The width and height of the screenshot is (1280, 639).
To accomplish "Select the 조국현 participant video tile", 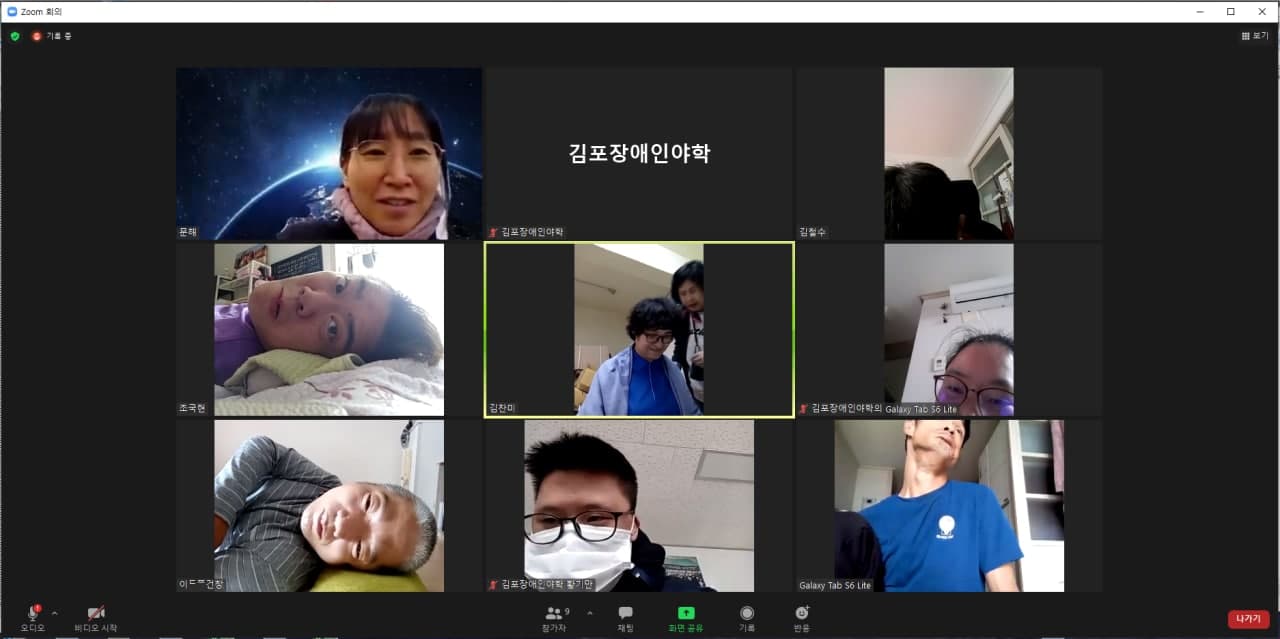I will pyautogui.click(x=329, y=330).
